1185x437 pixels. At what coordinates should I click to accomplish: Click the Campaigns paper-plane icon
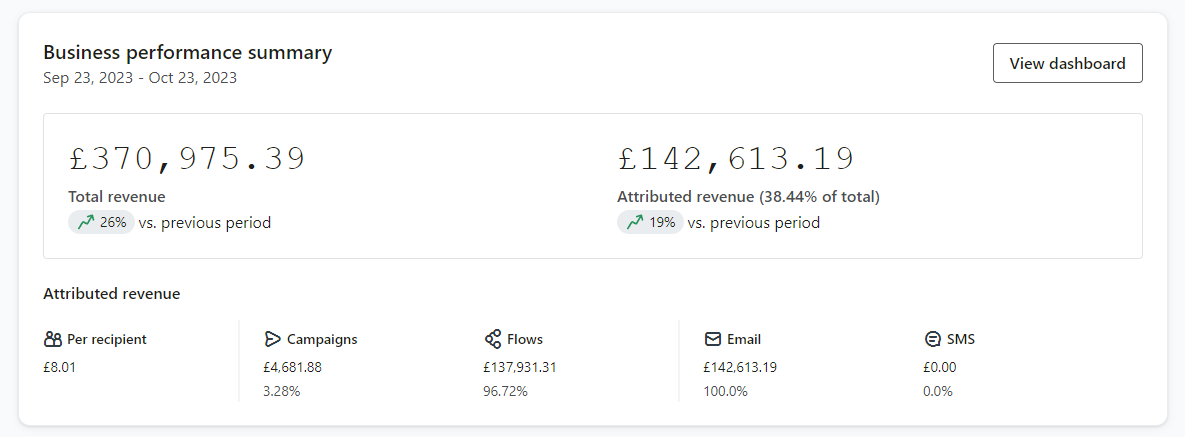click(272, 339)
